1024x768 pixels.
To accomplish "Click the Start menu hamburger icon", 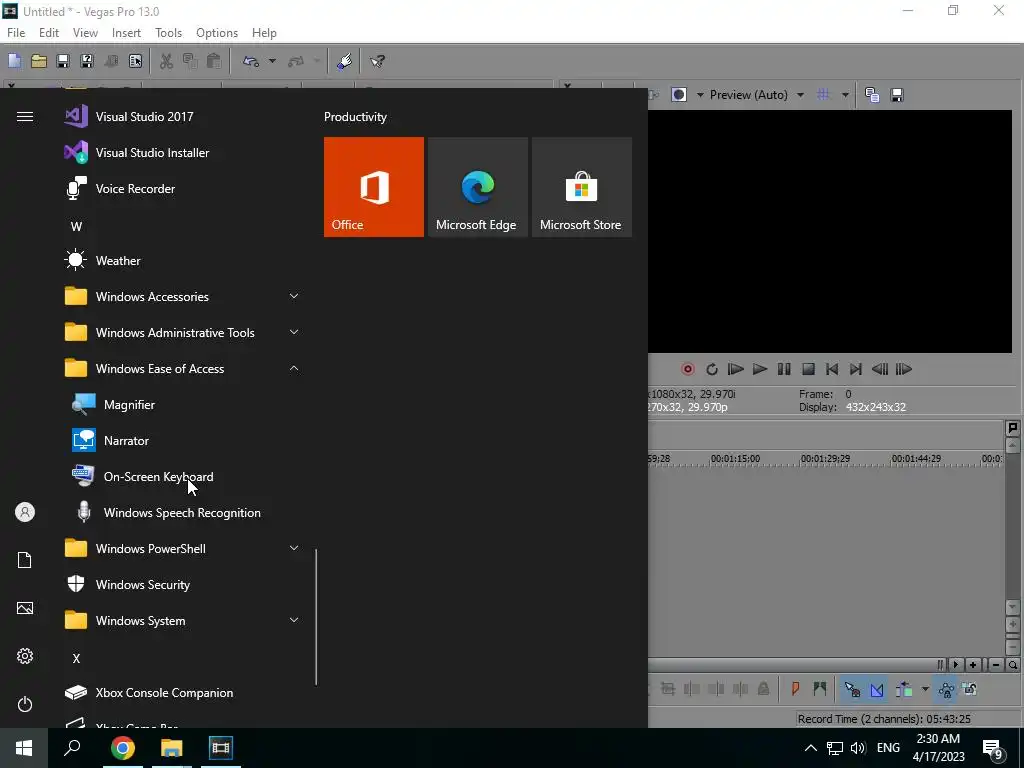I will coord(25,116).
